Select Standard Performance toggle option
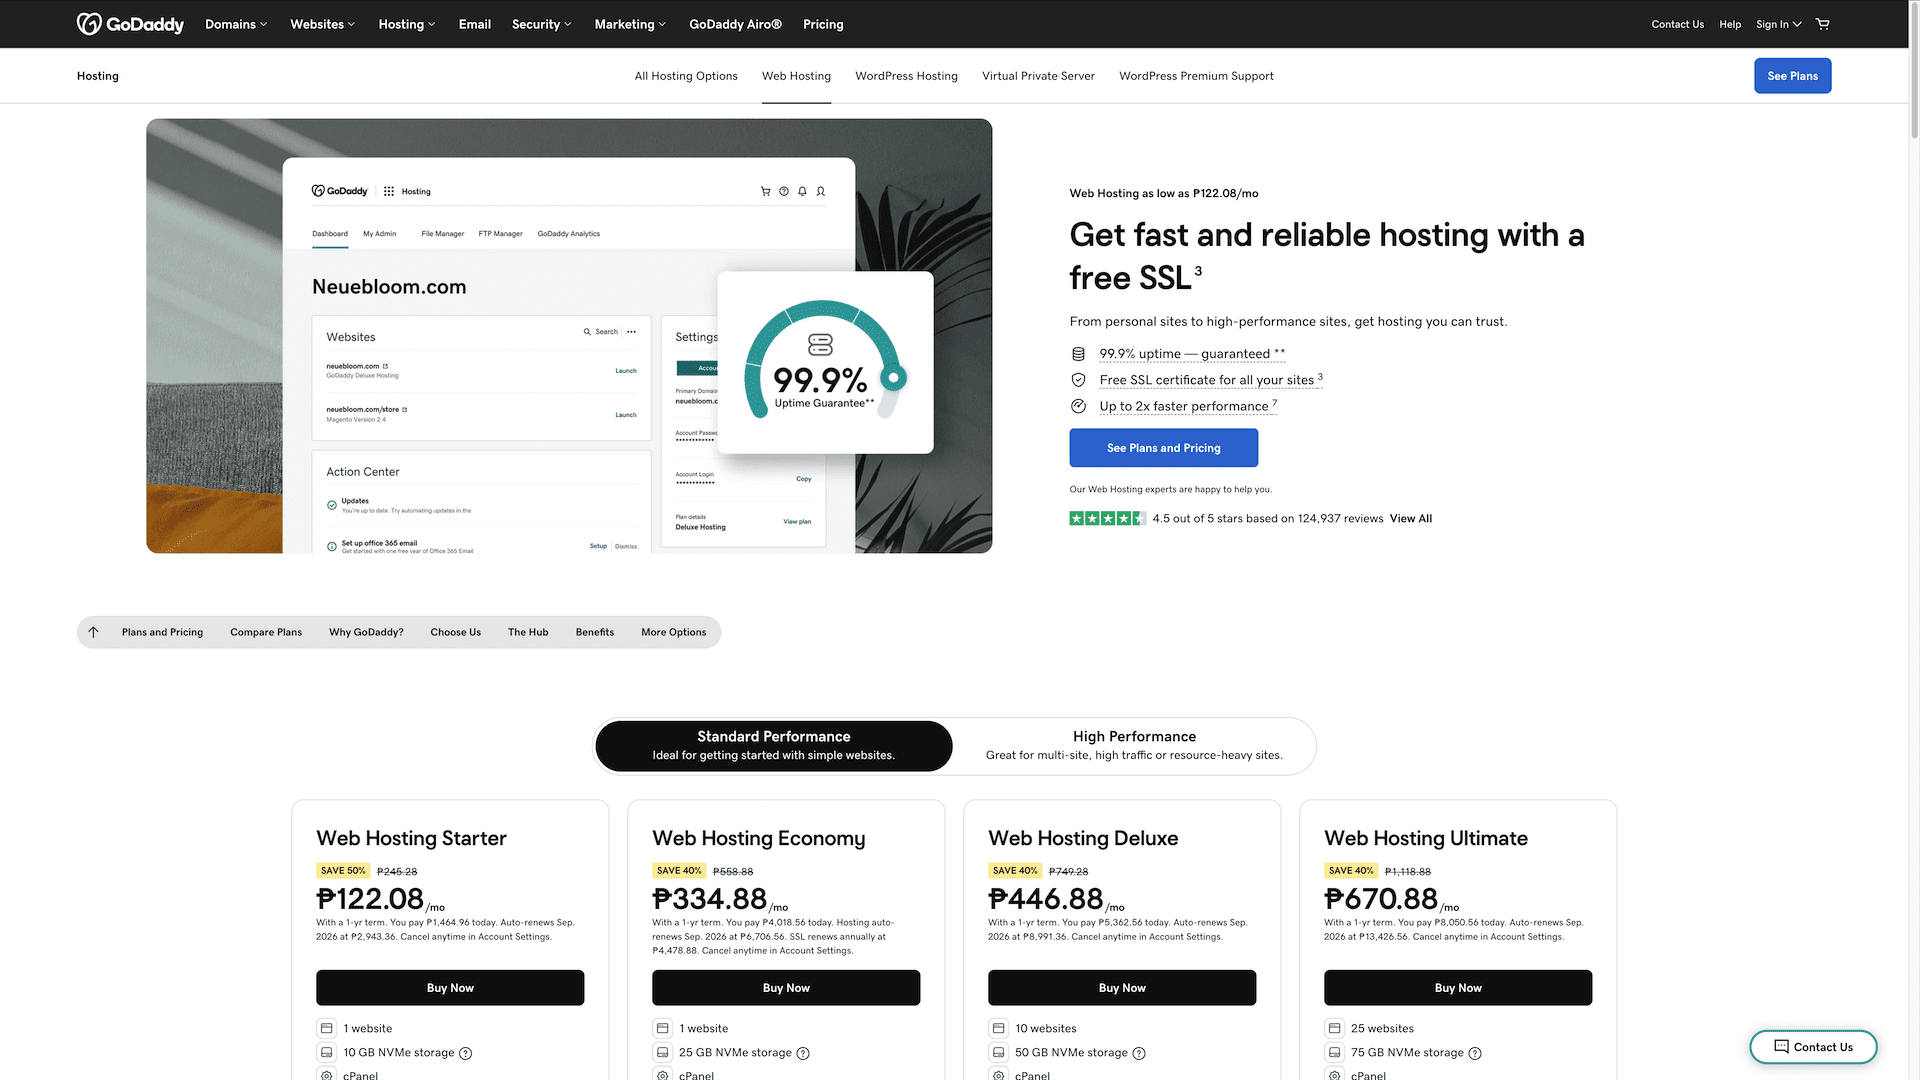This screenshot has height=1080, width=1920. tap(774, 746)
